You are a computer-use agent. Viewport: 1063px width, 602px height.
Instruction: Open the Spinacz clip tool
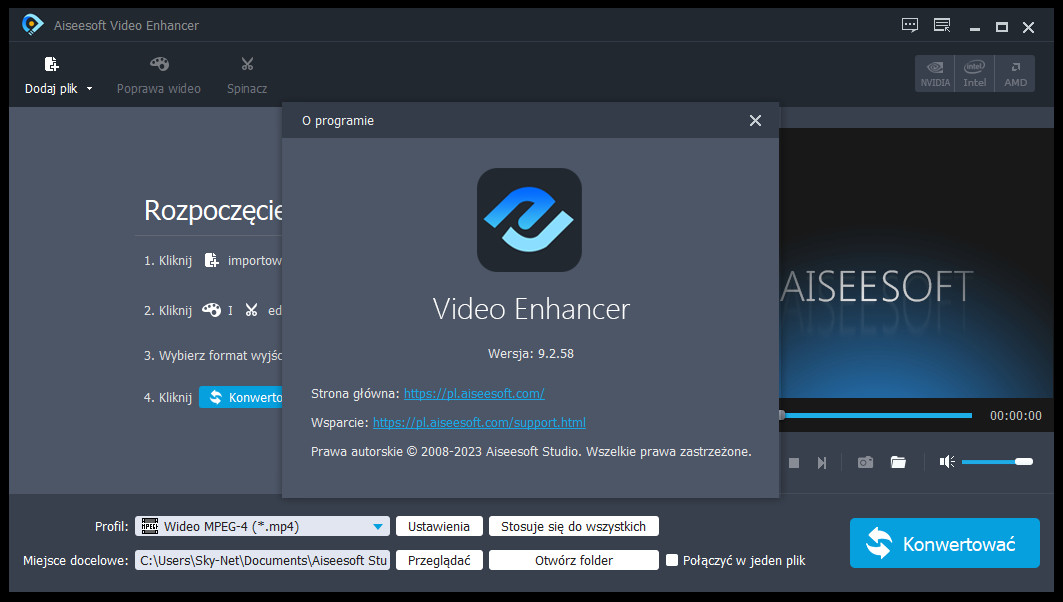point(247,75)
